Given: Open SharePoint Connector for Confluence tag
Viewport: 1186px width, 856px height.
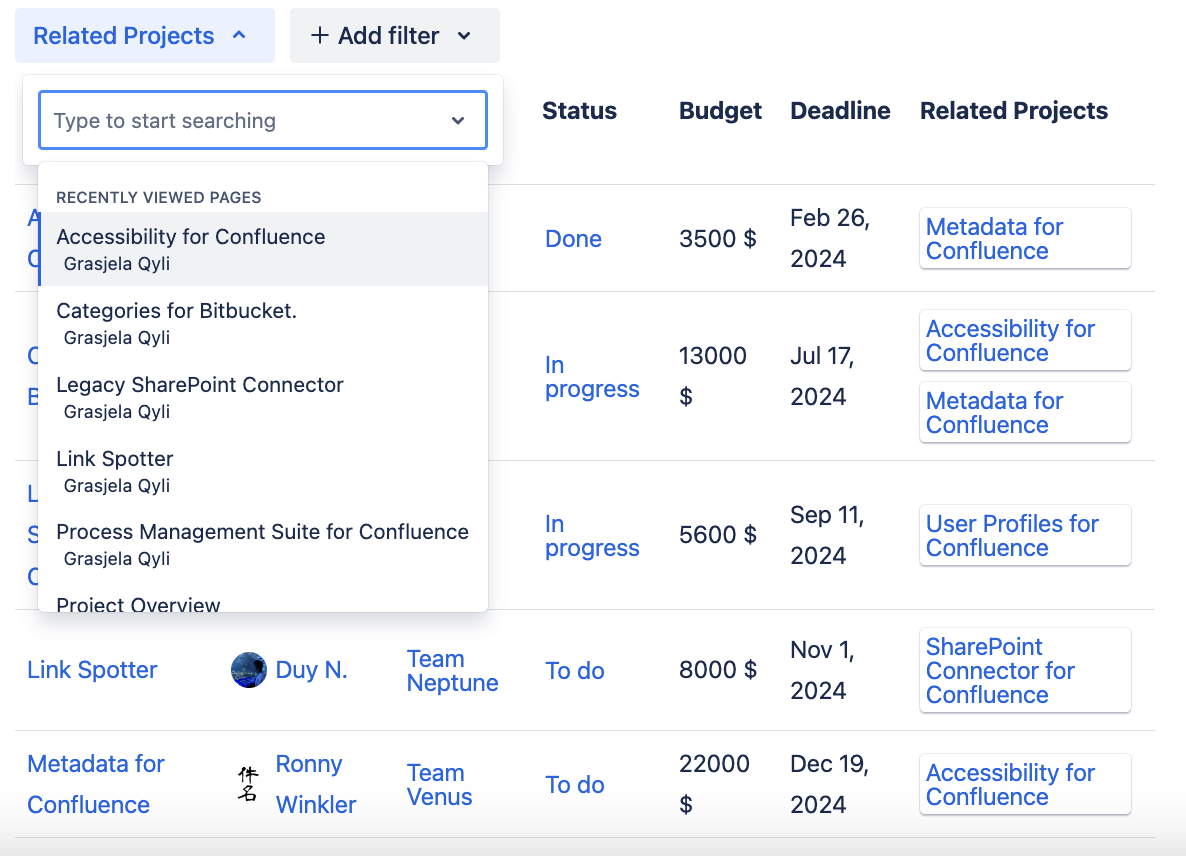Looking at the screenshot, I should [x=1000, y=671].
